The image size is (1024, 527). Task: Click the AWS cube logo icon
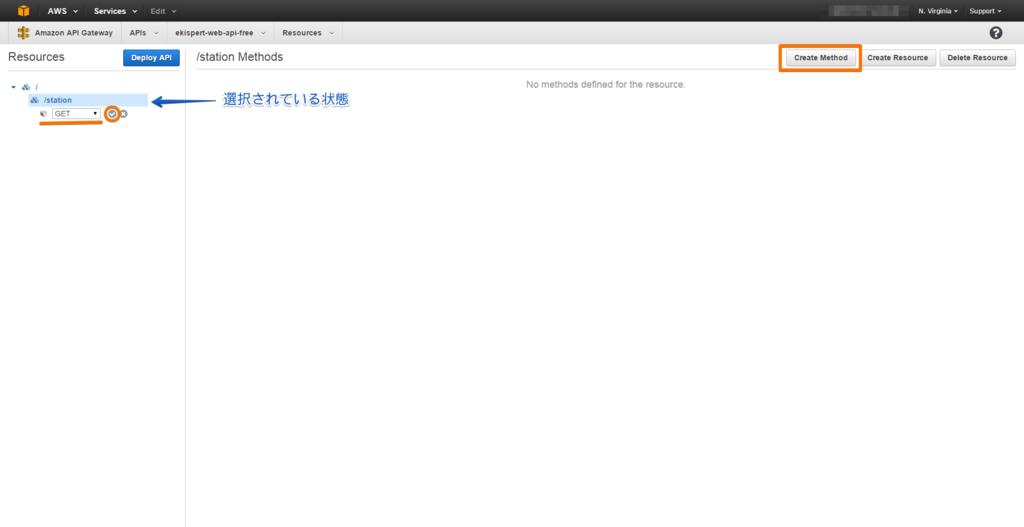tap(24, 10)
